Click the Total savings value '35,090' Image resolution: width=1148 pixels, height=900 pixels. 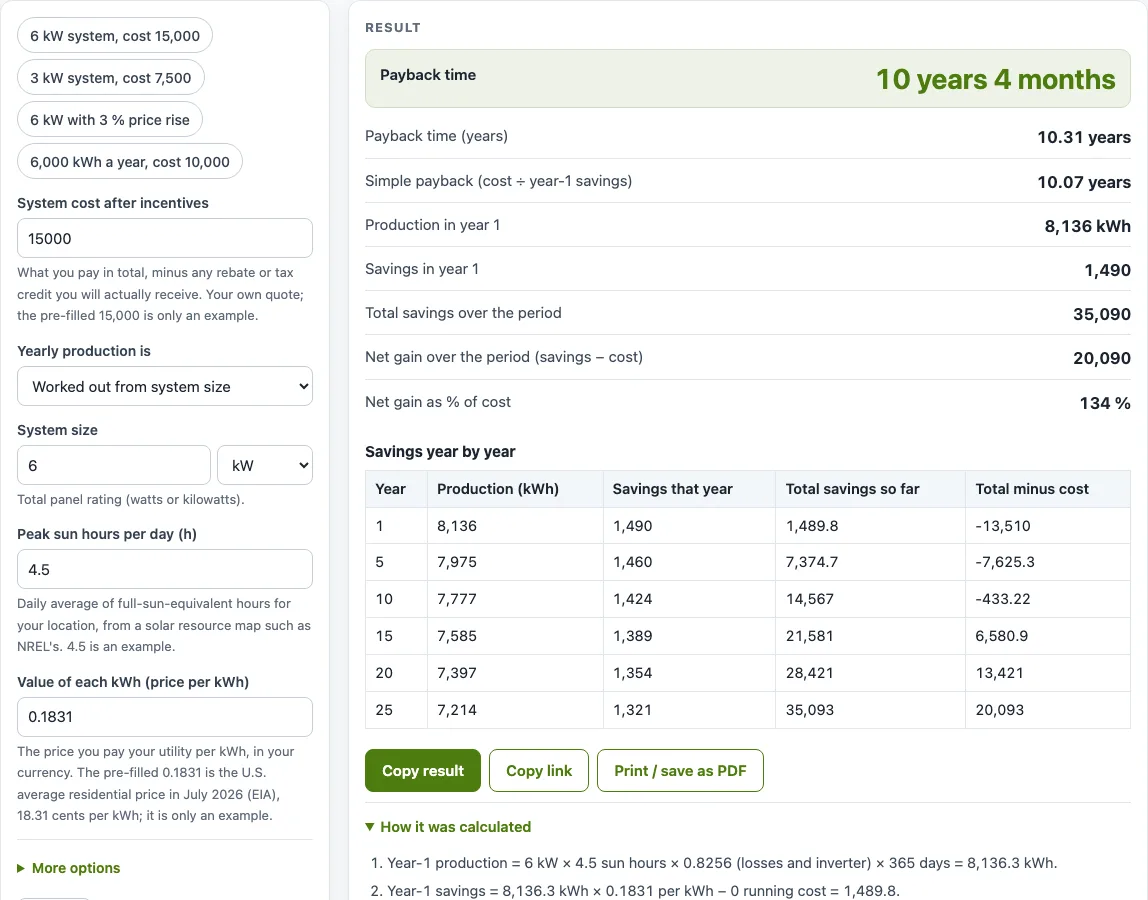(1102, 314)
